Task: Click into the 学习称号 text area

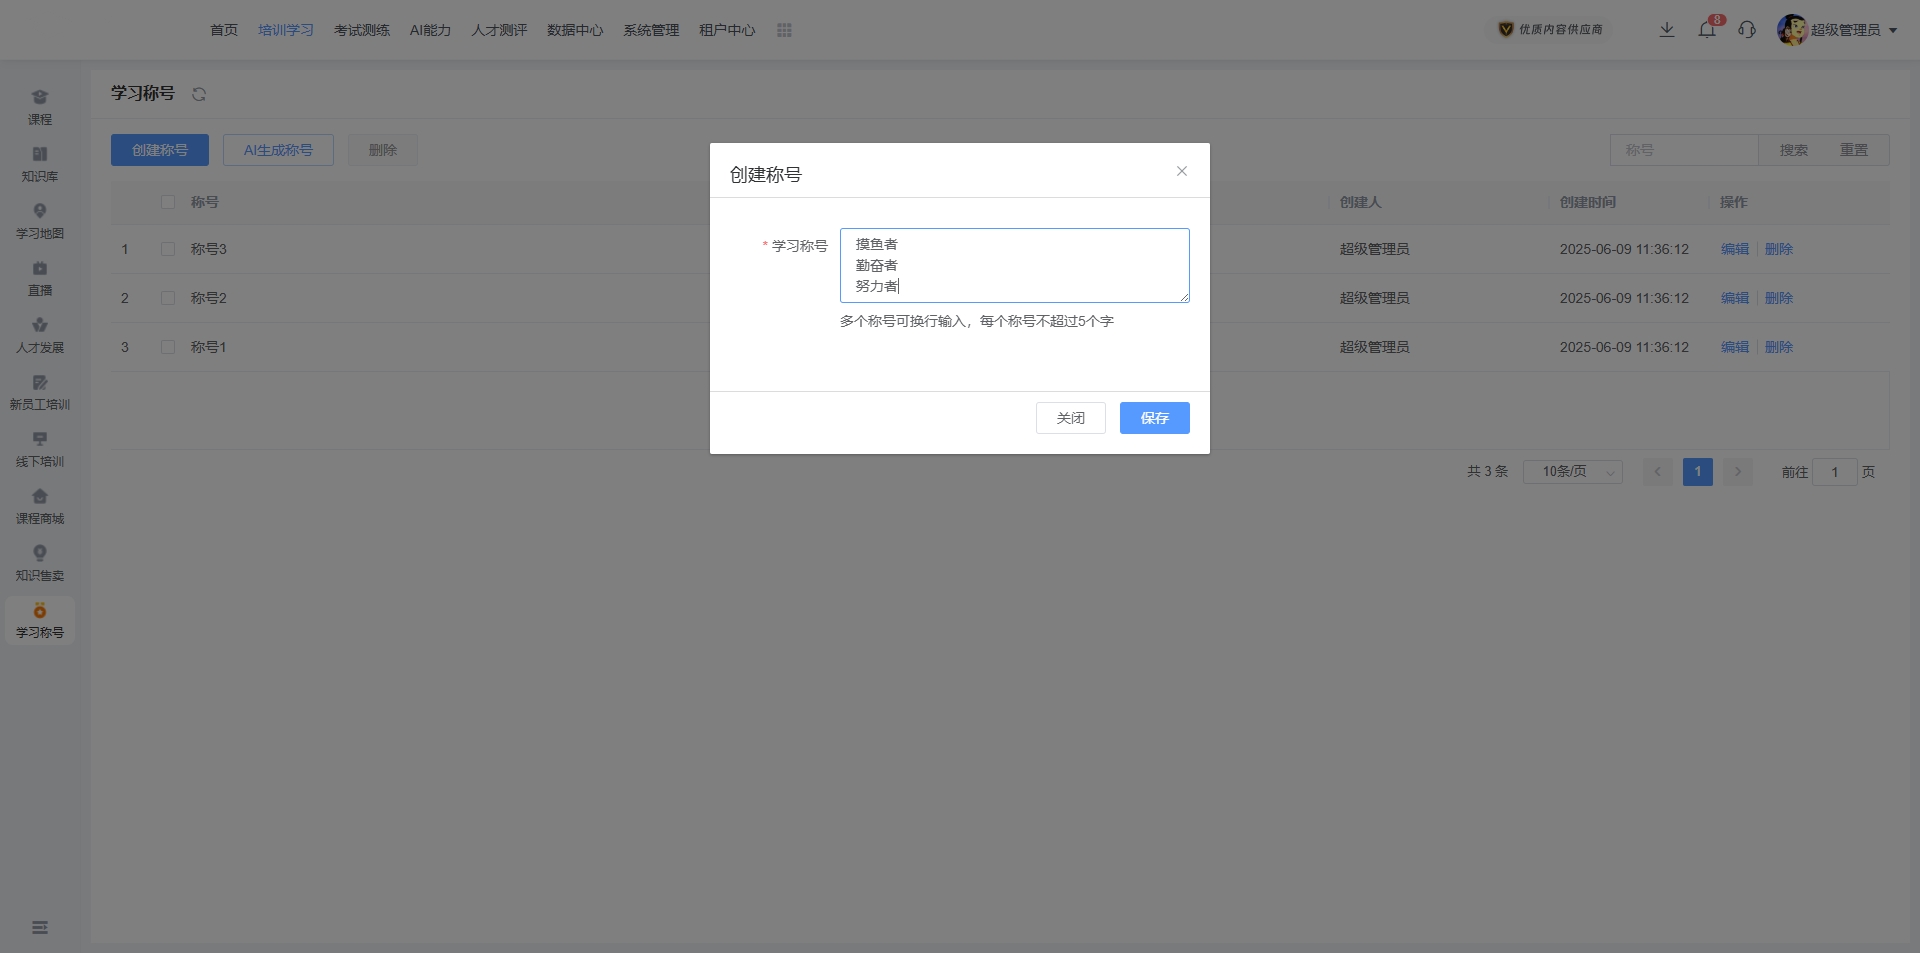Action: tap(1014, 265)
